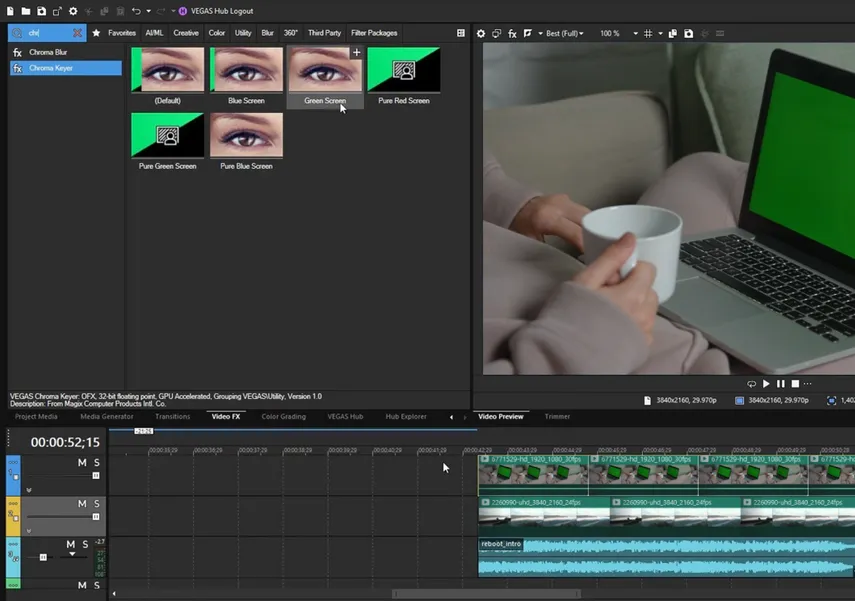Image resolution: width=855 pixels, height=601 pixels.
Task: Mute audio track 3
Action: (x=70, y=544)
